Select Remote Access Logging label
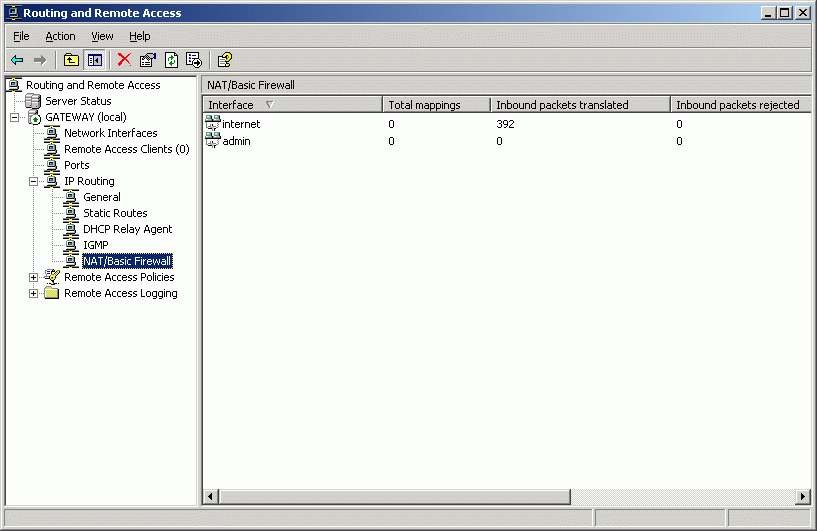Viewport: 817px width, 531px height. [121, 293]
